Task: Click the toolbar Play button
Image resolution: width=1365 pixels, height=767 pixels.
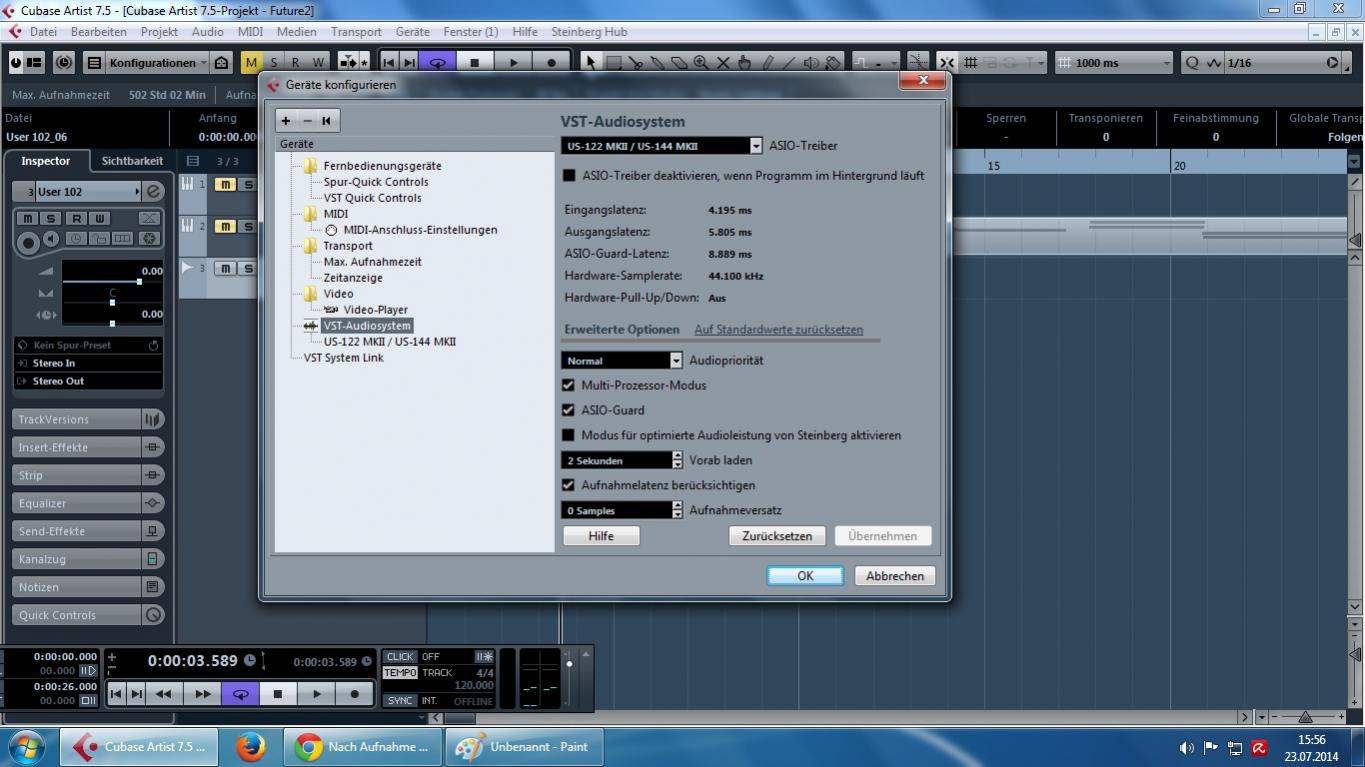Action: (513, 62)
